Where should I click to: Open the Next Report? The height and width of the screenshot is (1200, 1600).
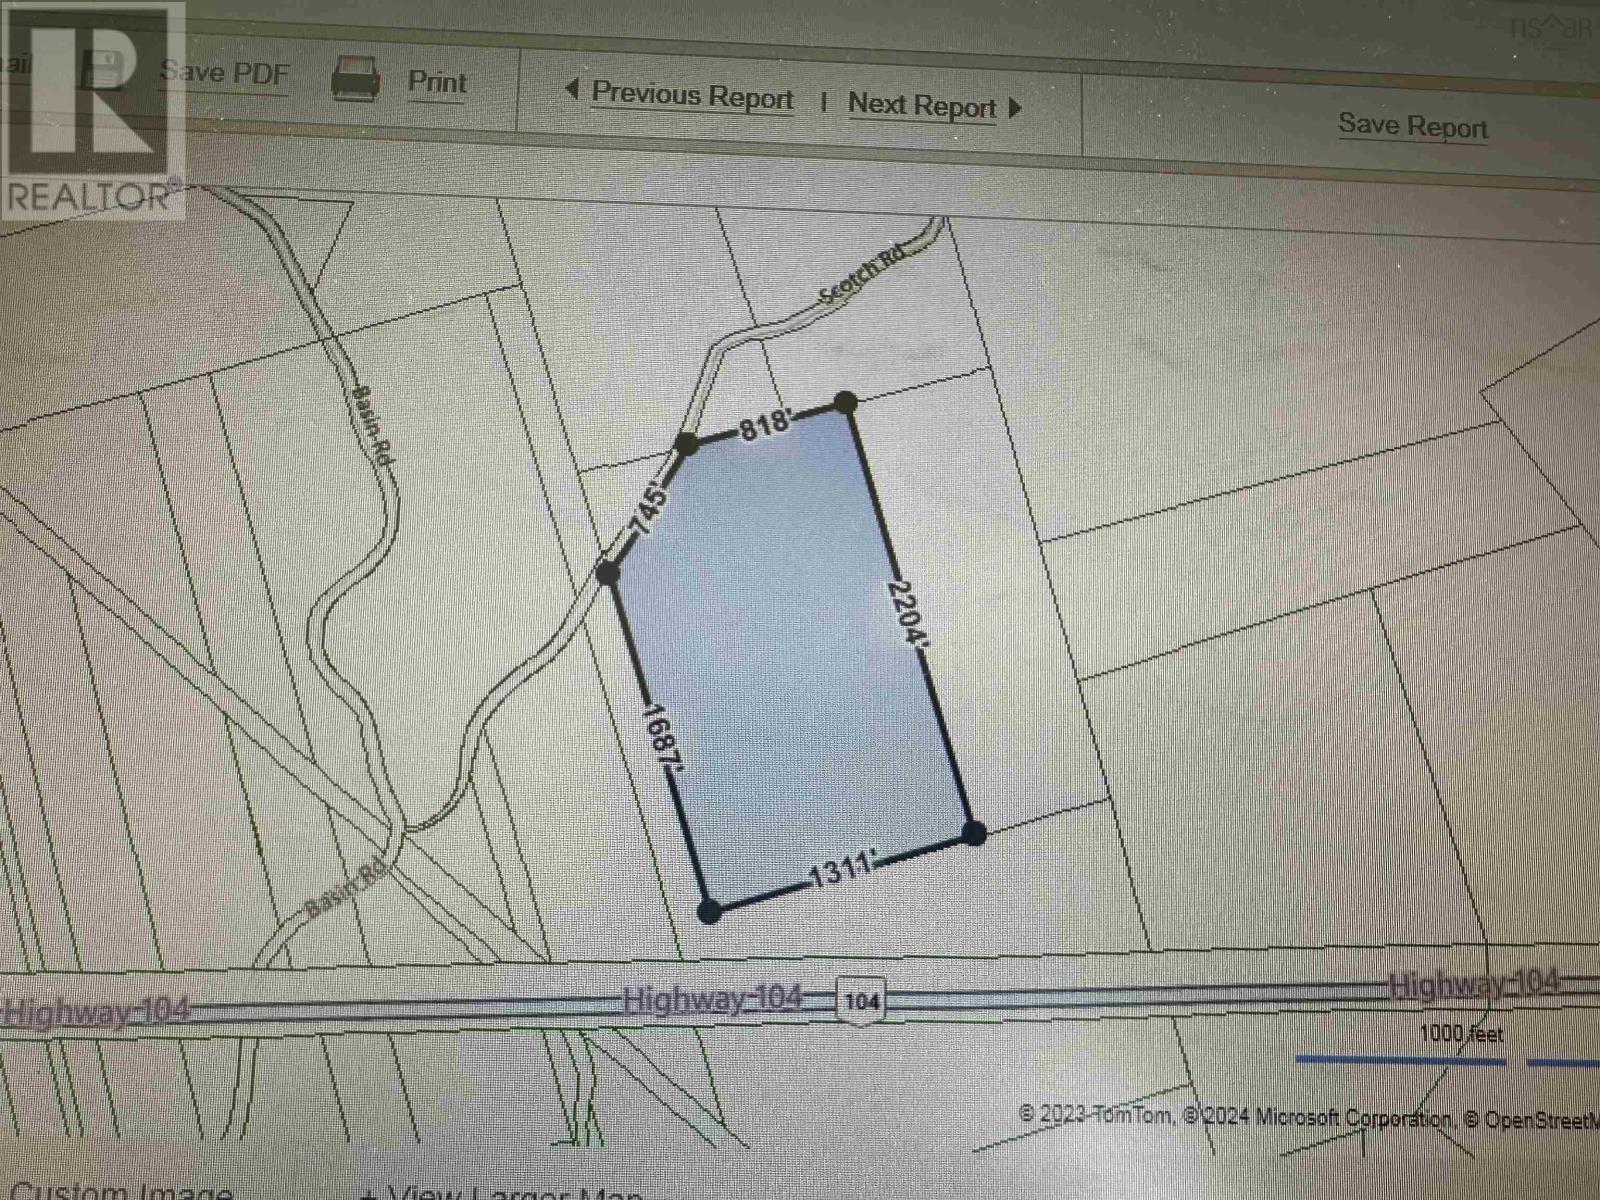click(922, 106)
